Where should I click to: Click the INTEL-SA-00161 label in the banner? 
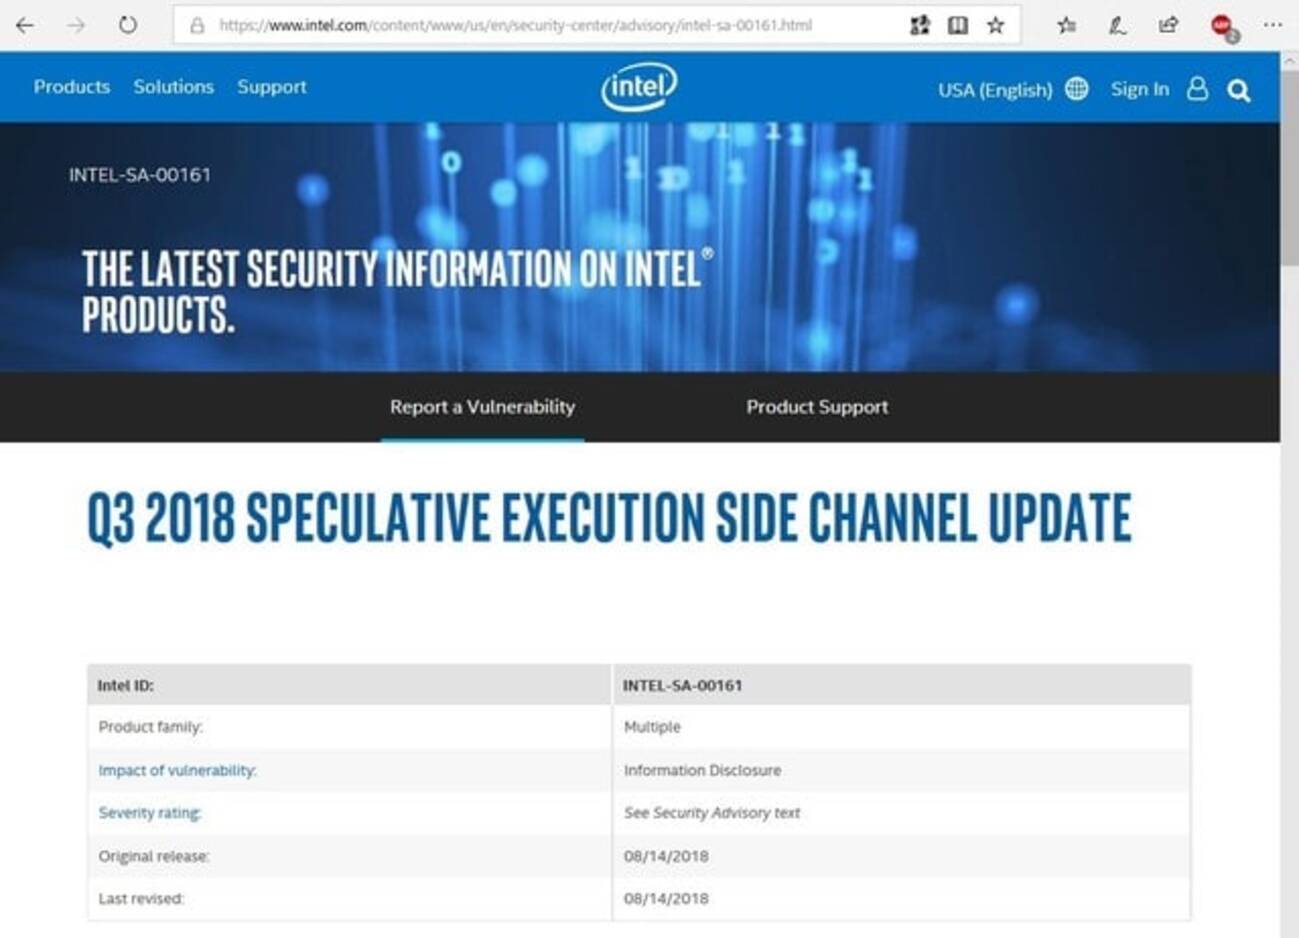(140, 175)
